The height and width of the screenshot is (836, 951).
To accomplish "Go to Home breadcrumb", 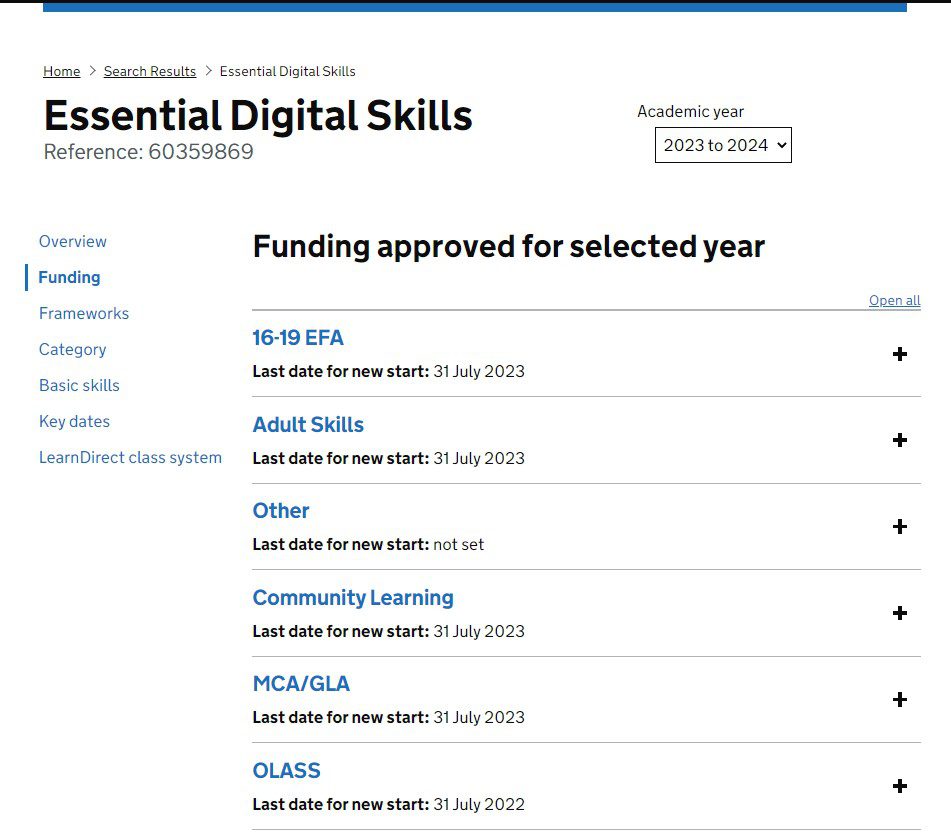I will click(x=62, y=71).
